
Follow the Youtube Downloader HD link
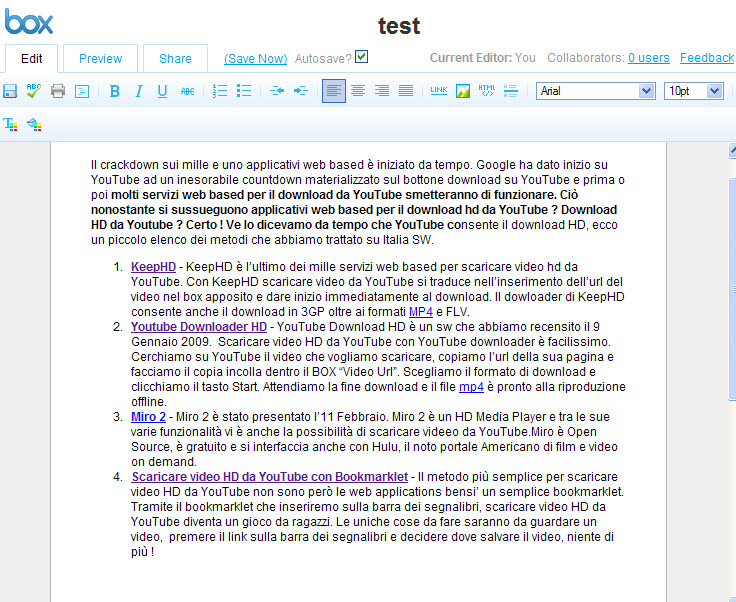(x=199, y=327)
